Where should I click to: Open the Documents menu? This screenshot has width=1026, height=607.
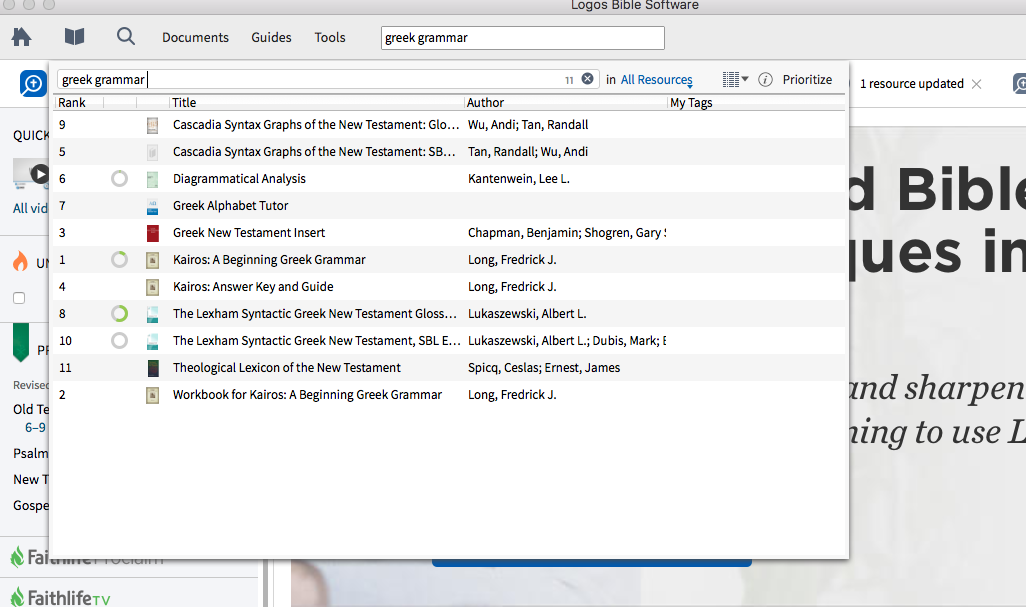[x=195, y=37]
